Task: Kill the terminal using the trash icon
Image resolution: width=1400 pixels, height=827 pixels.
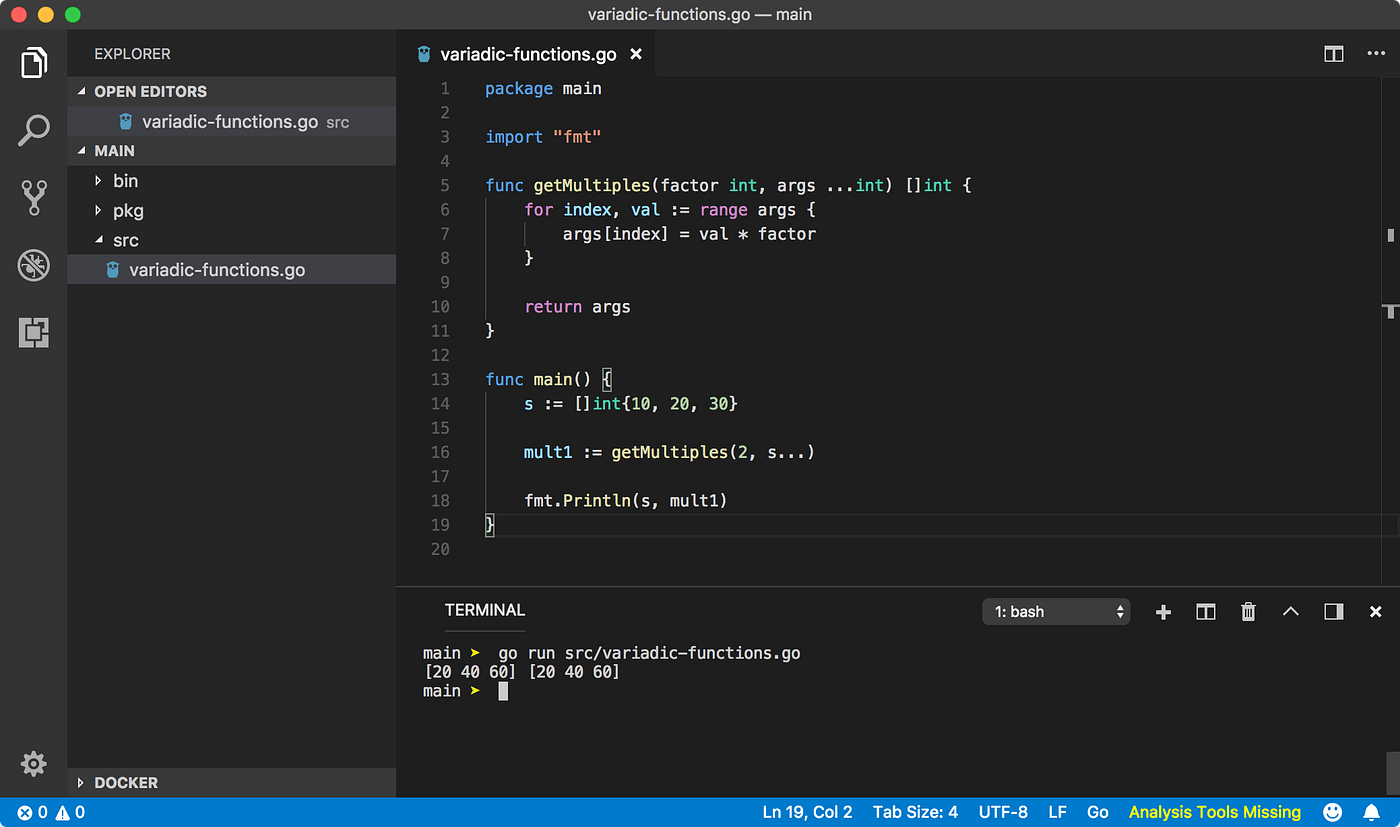Action: (x=1248, y=611)
